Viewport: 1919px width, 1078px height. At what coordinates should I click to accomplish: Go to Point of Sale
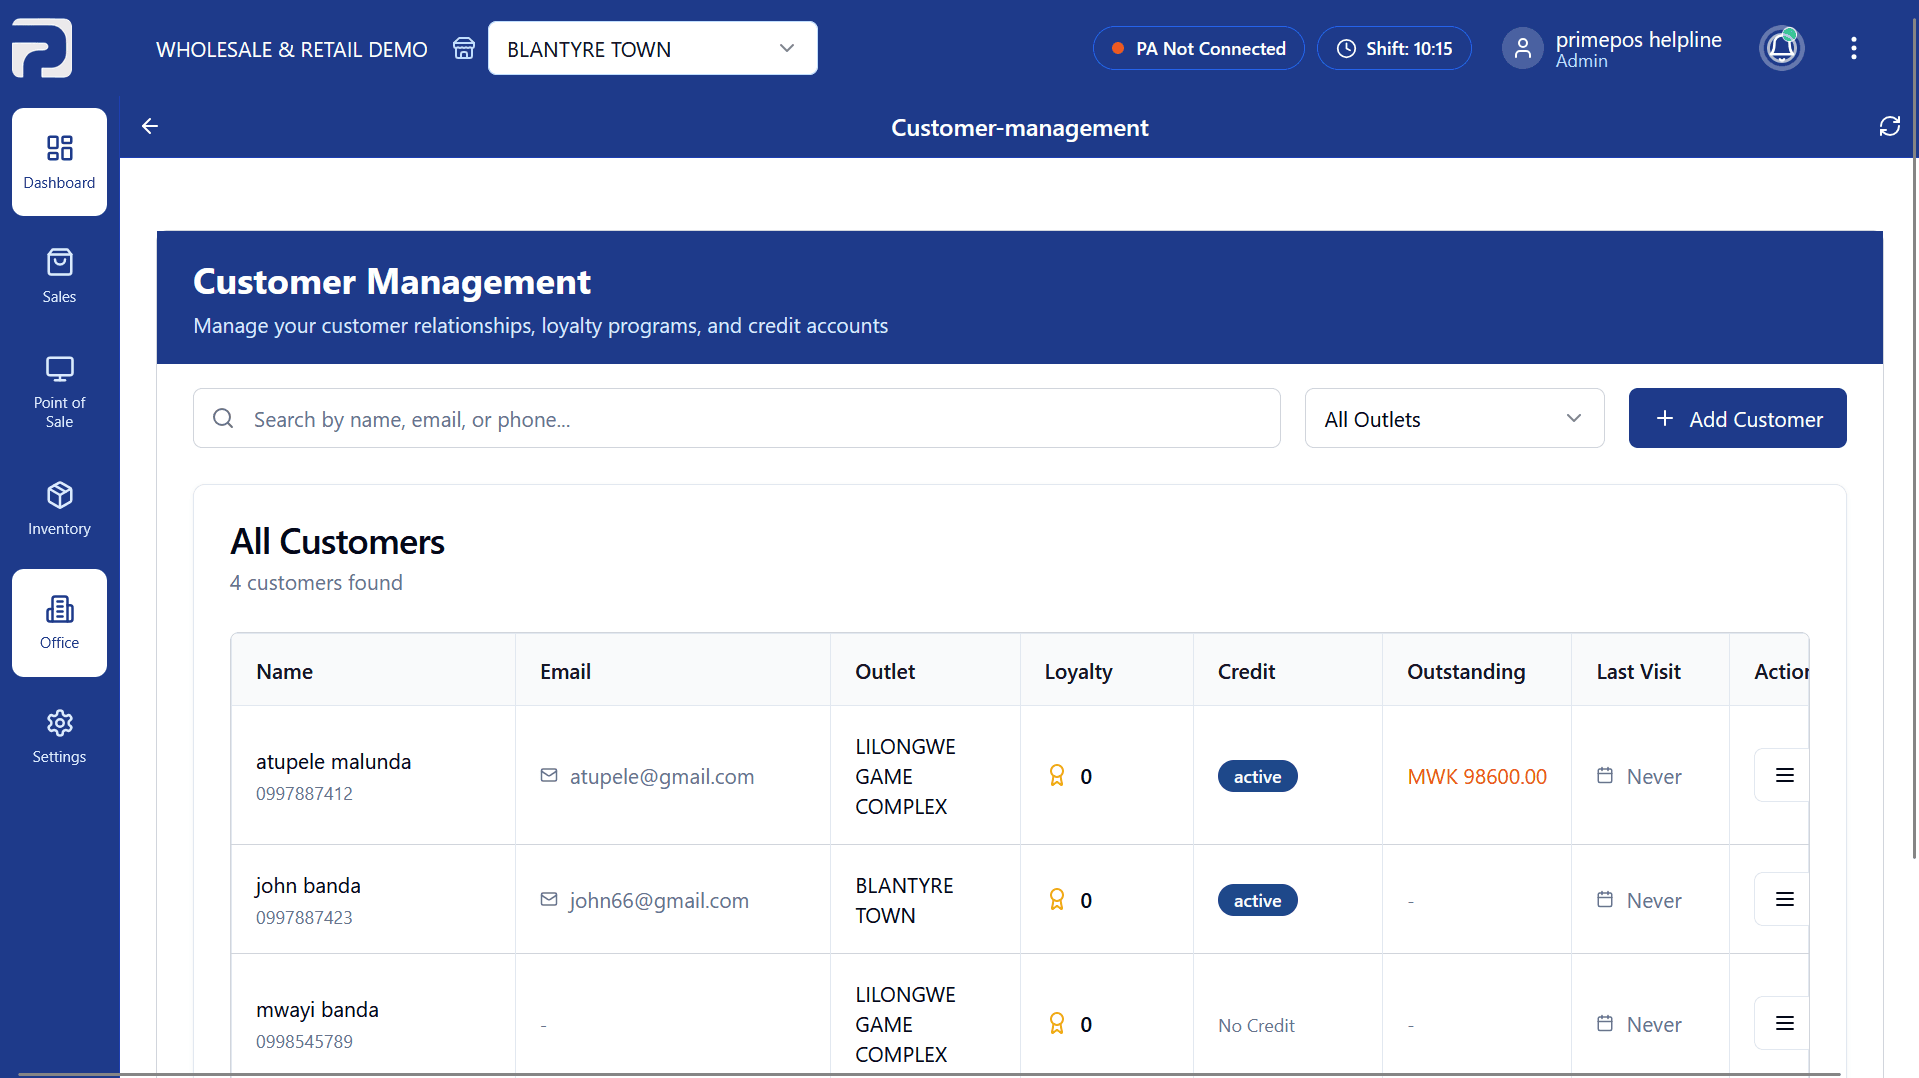pyautogui.click(x=59, y=391)
